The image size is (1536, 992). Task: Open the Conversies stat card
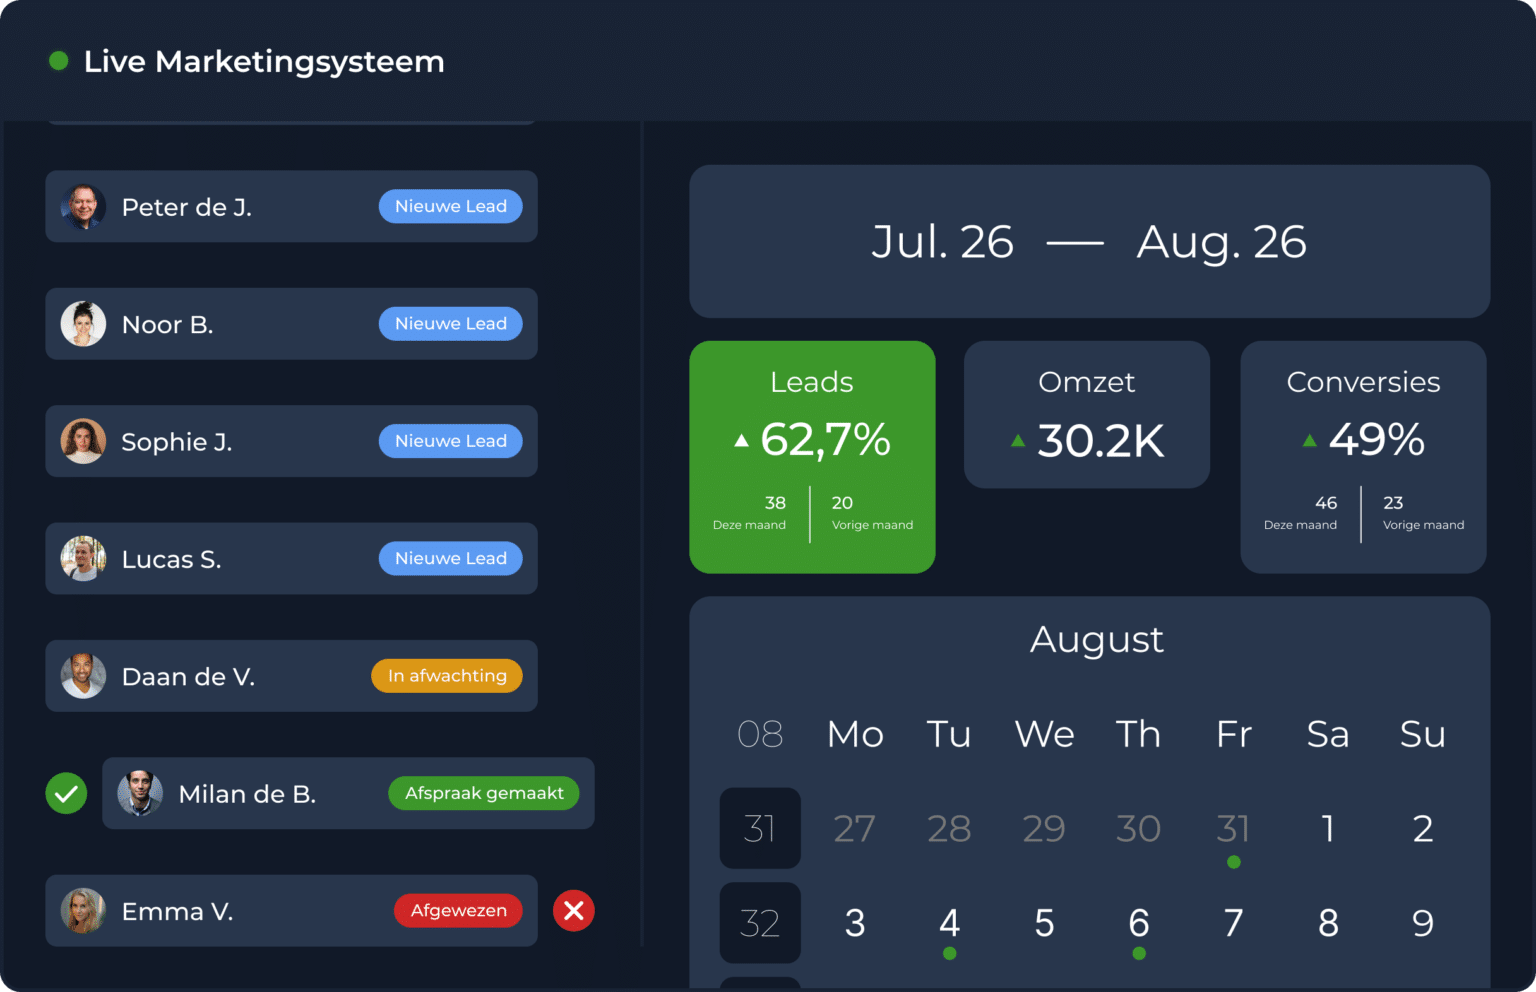pyautogui.click(x=1364, y=457)
